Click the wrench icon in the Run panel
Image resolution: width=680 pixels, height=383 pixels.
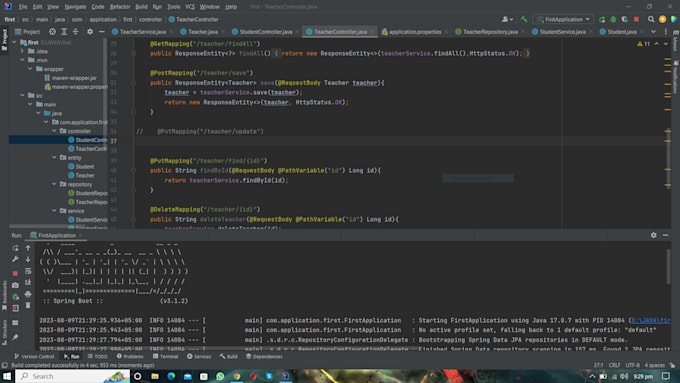[x=15, y=259]
